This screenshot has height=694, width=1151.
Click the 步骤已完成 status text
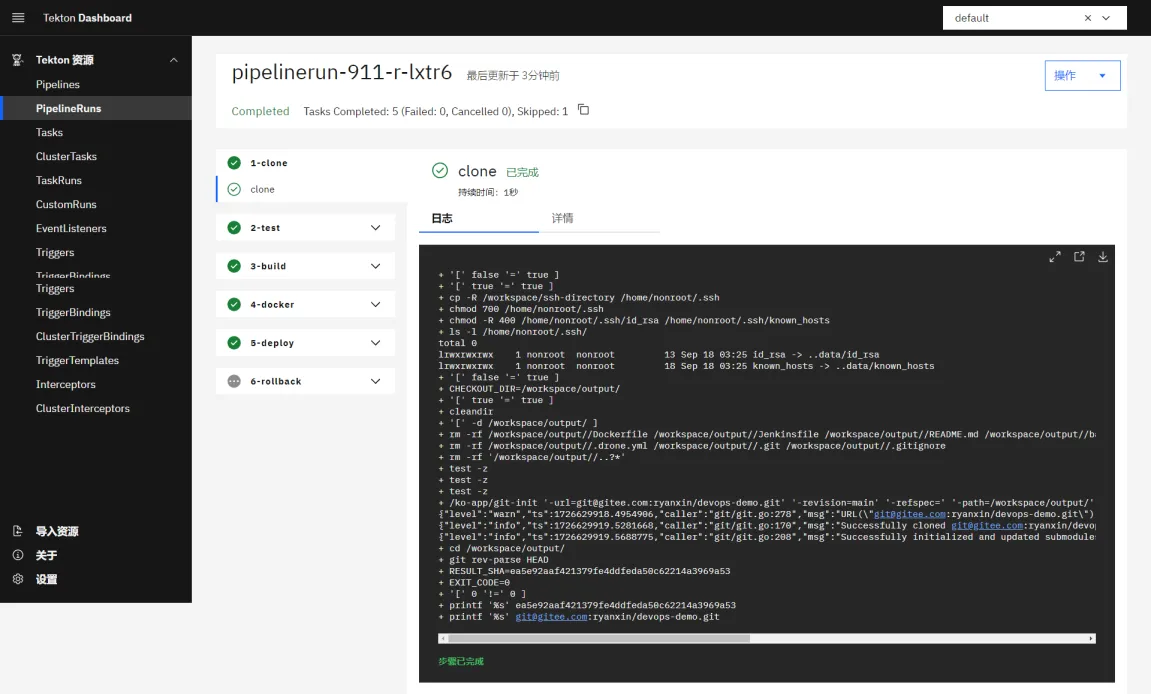pos(461,662)
